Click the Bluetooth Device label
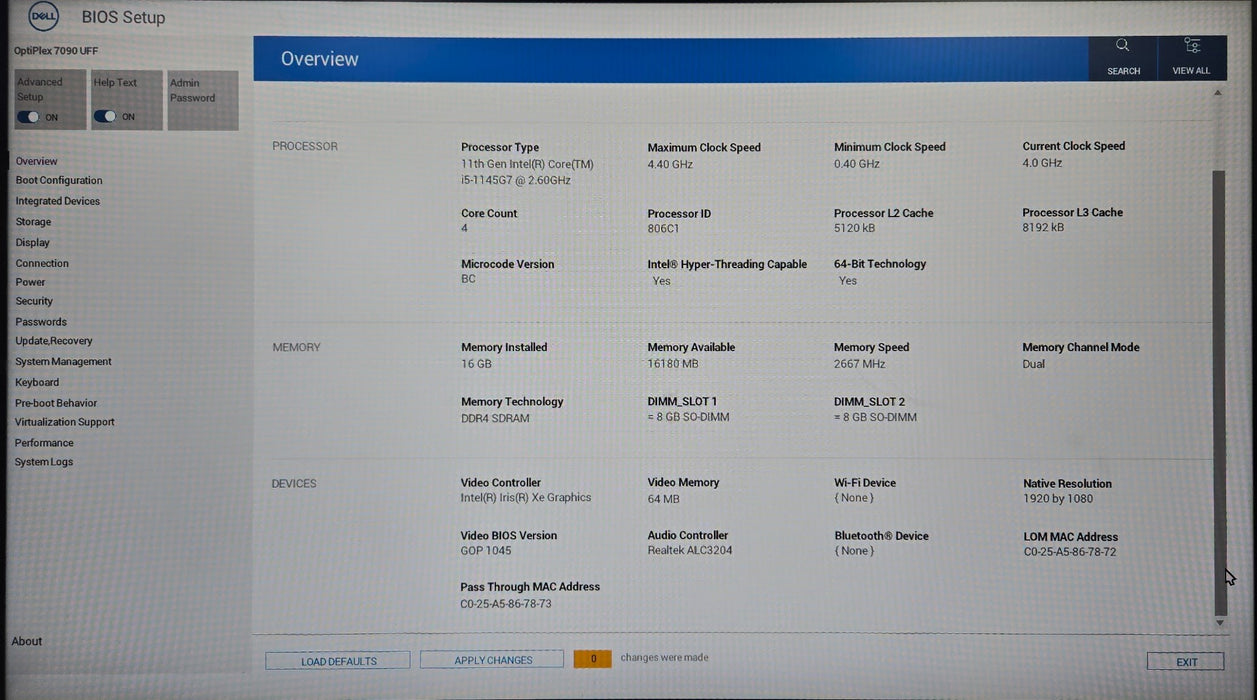 881,536
